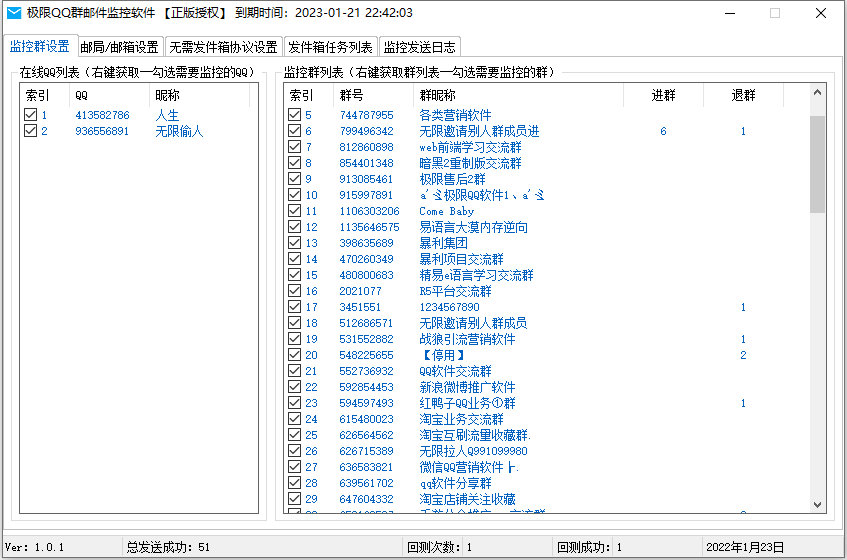Uncheck QQ 413582786 checkbox
Screen dimensions: 847x560
(31, 114)
